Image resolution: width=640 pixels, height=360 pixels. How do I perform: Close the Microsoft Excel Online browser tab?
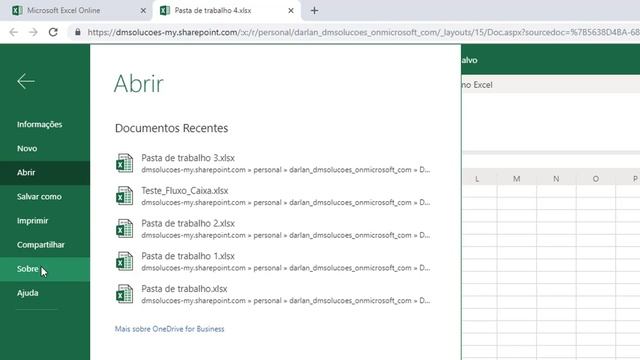143,11
